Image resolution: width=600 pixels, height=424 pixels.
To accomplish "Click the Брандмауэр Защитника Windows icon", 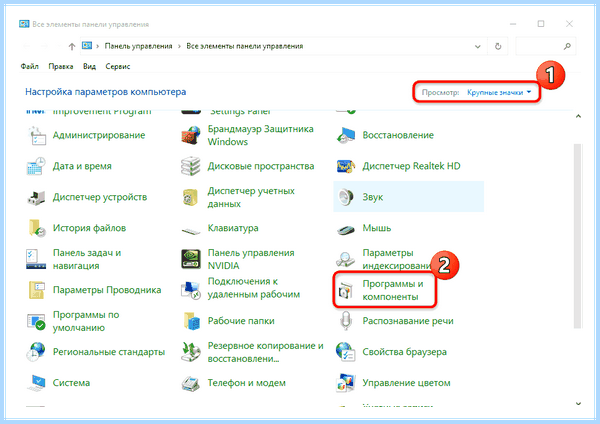I will (191, 135).
